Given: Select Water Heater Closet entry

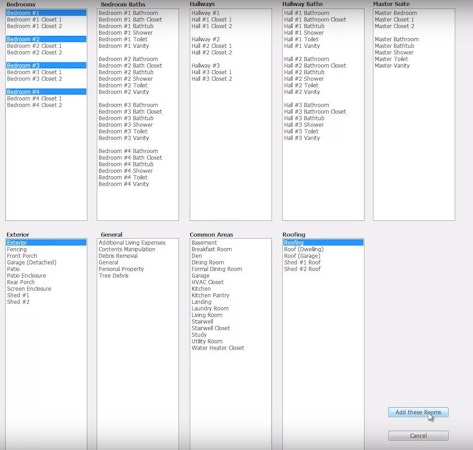Looking at the screenshot, I should coord(218,348).
